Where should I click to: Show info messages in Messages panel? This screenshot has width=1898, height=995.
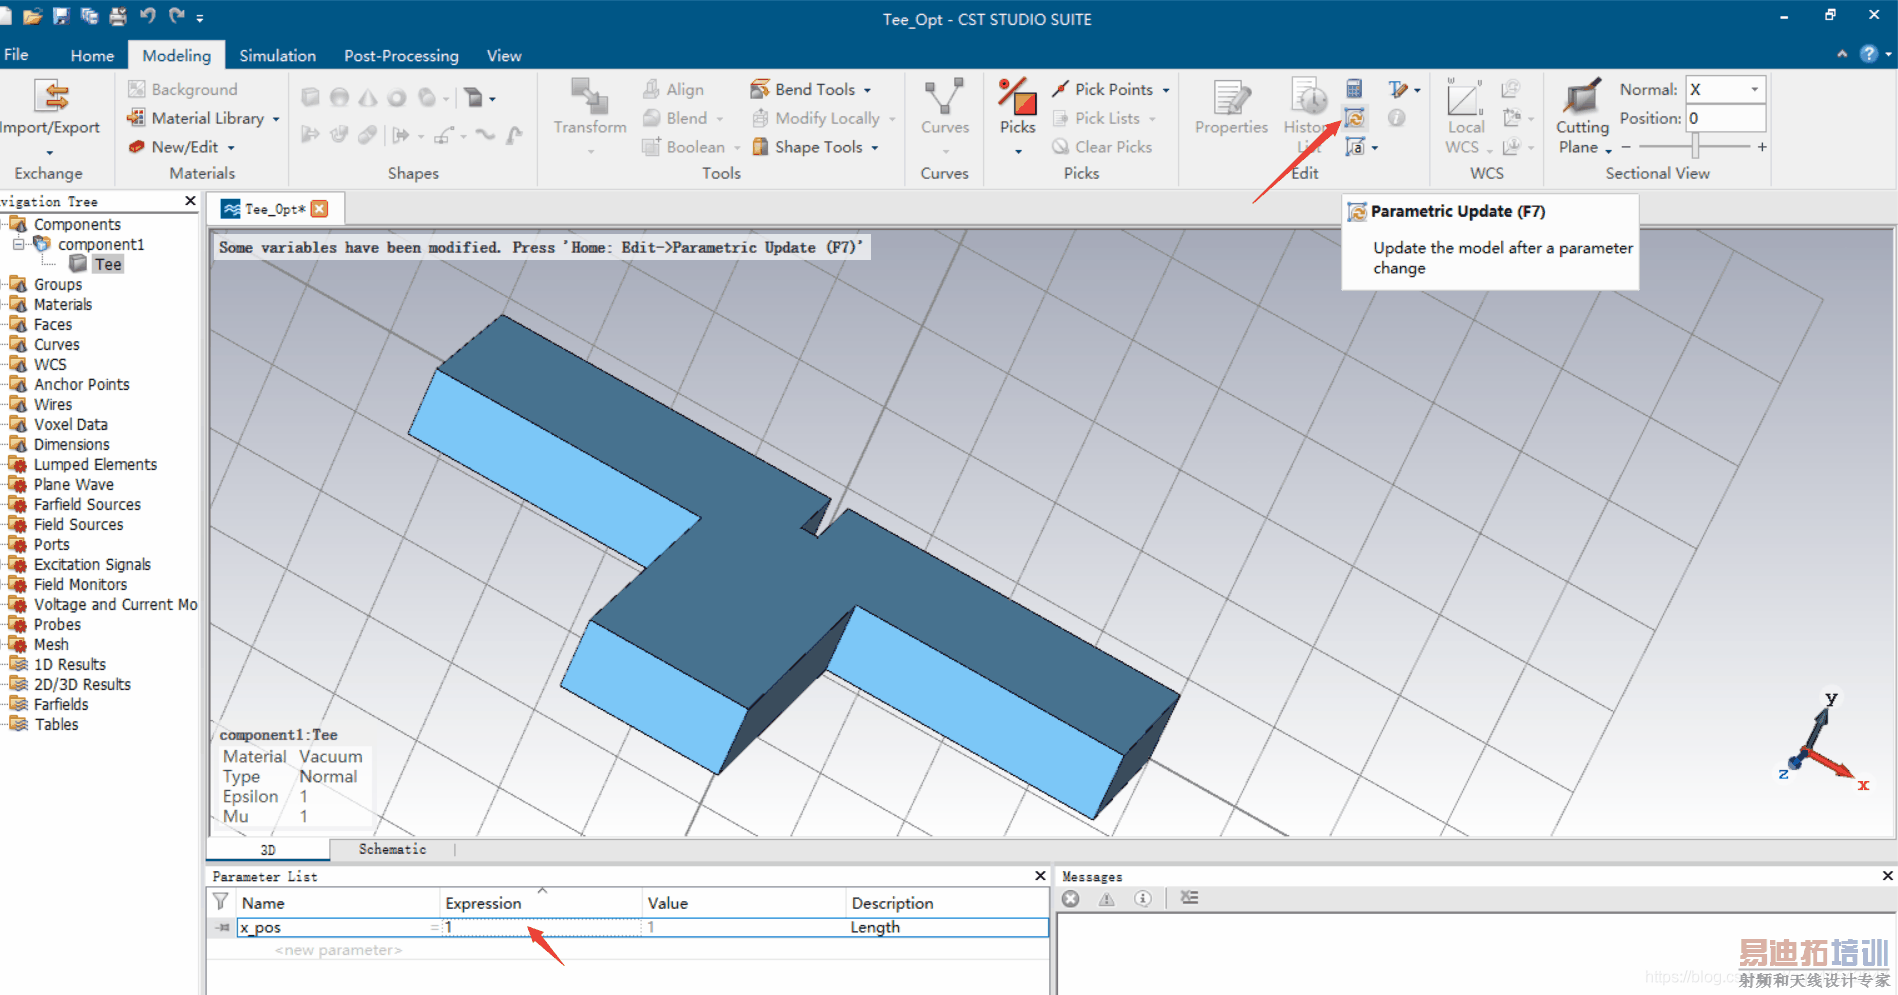[1143, 898]
